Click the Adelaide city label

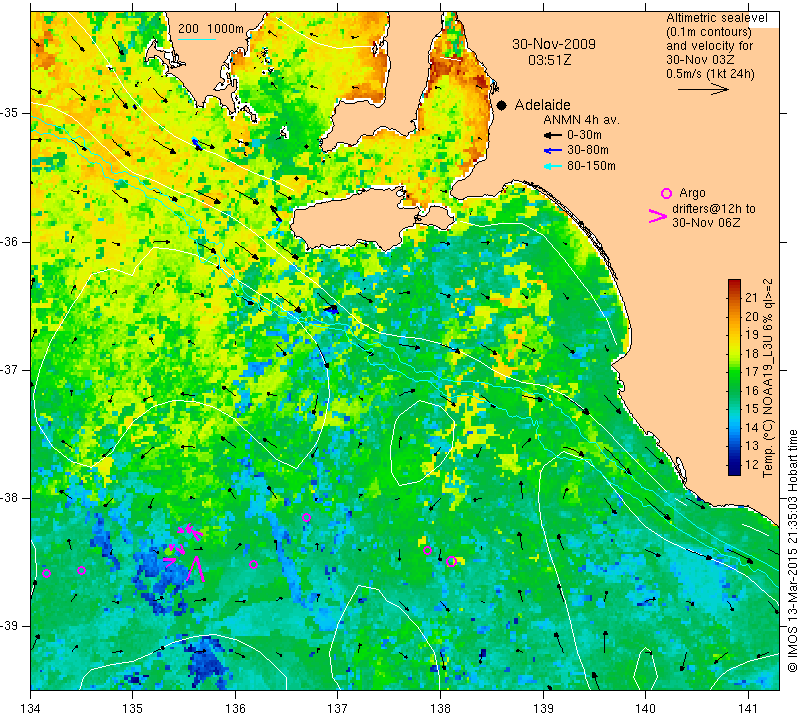click(542, 105)
